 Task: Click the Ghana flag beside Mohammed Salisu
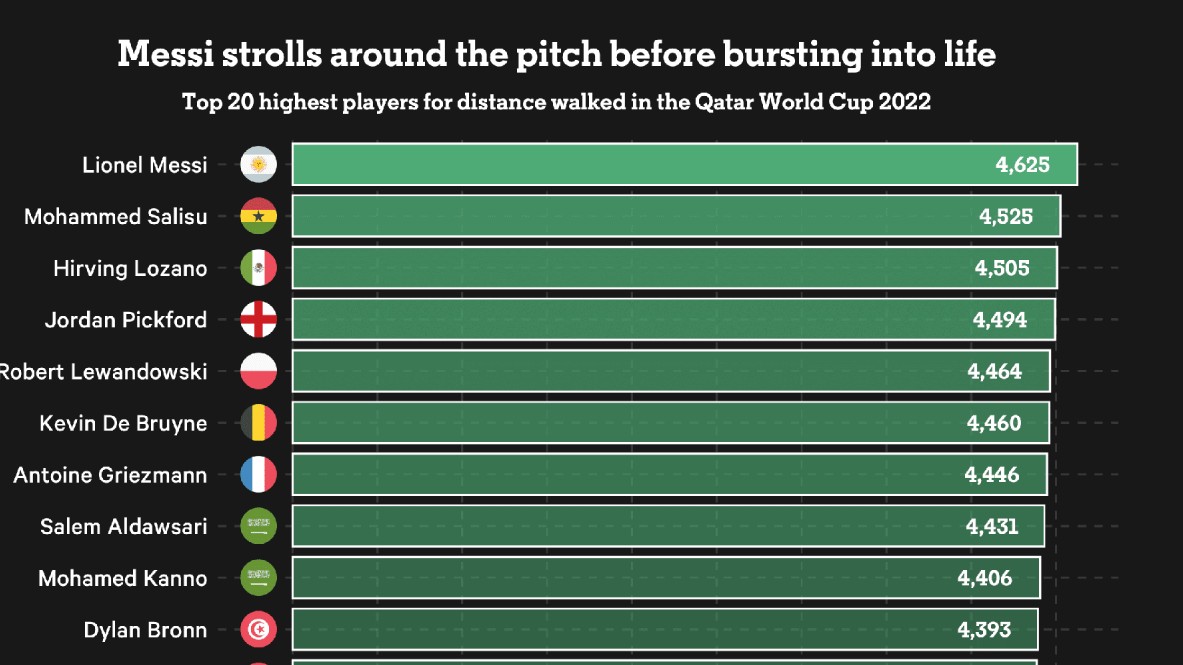259,216
